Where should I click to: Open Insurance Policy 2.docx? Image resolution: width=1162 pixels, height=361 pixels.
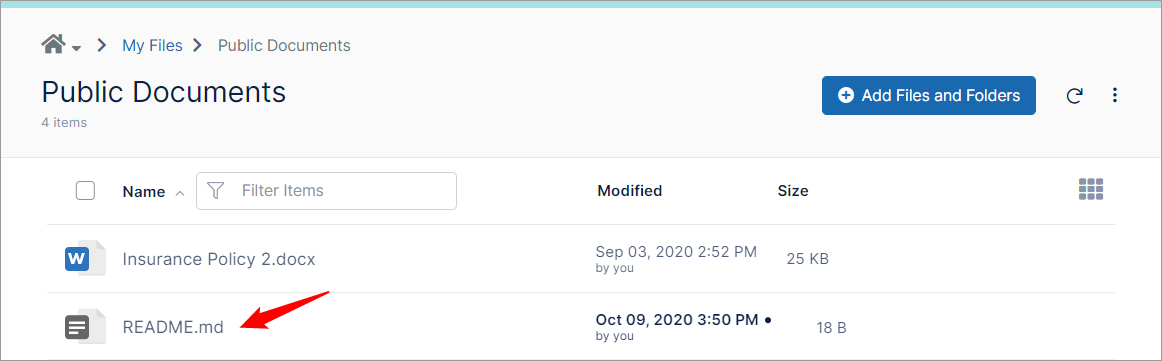click(219, 259)
